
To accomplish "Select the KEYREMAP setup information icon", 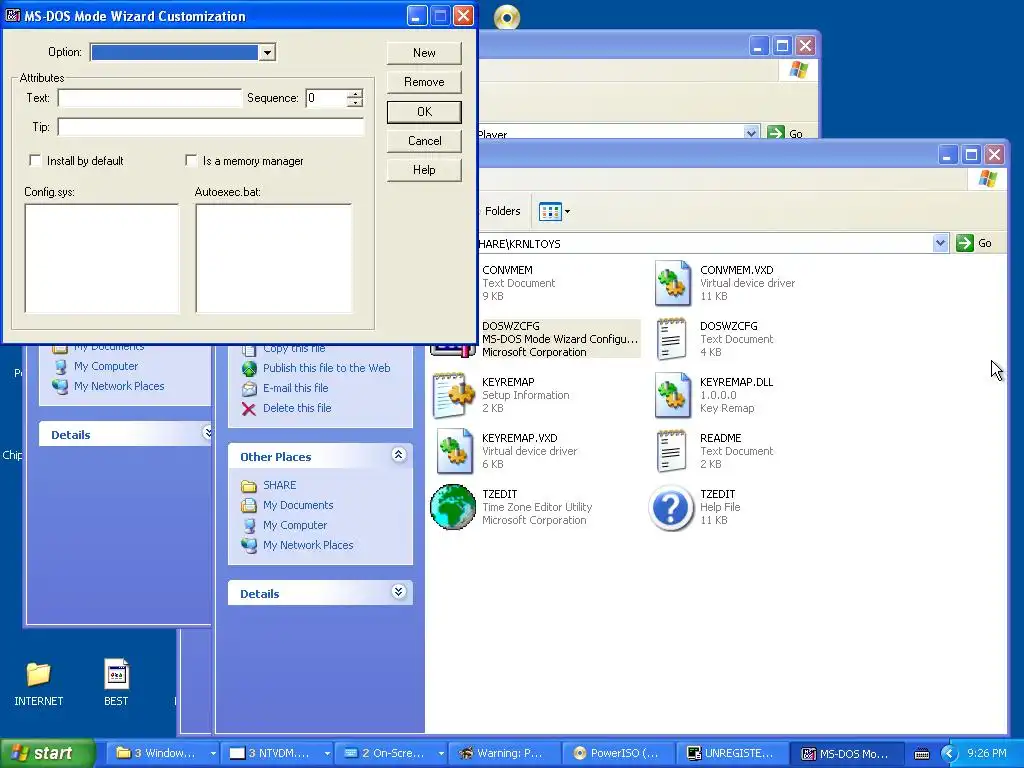I will [x=453, y=395].
